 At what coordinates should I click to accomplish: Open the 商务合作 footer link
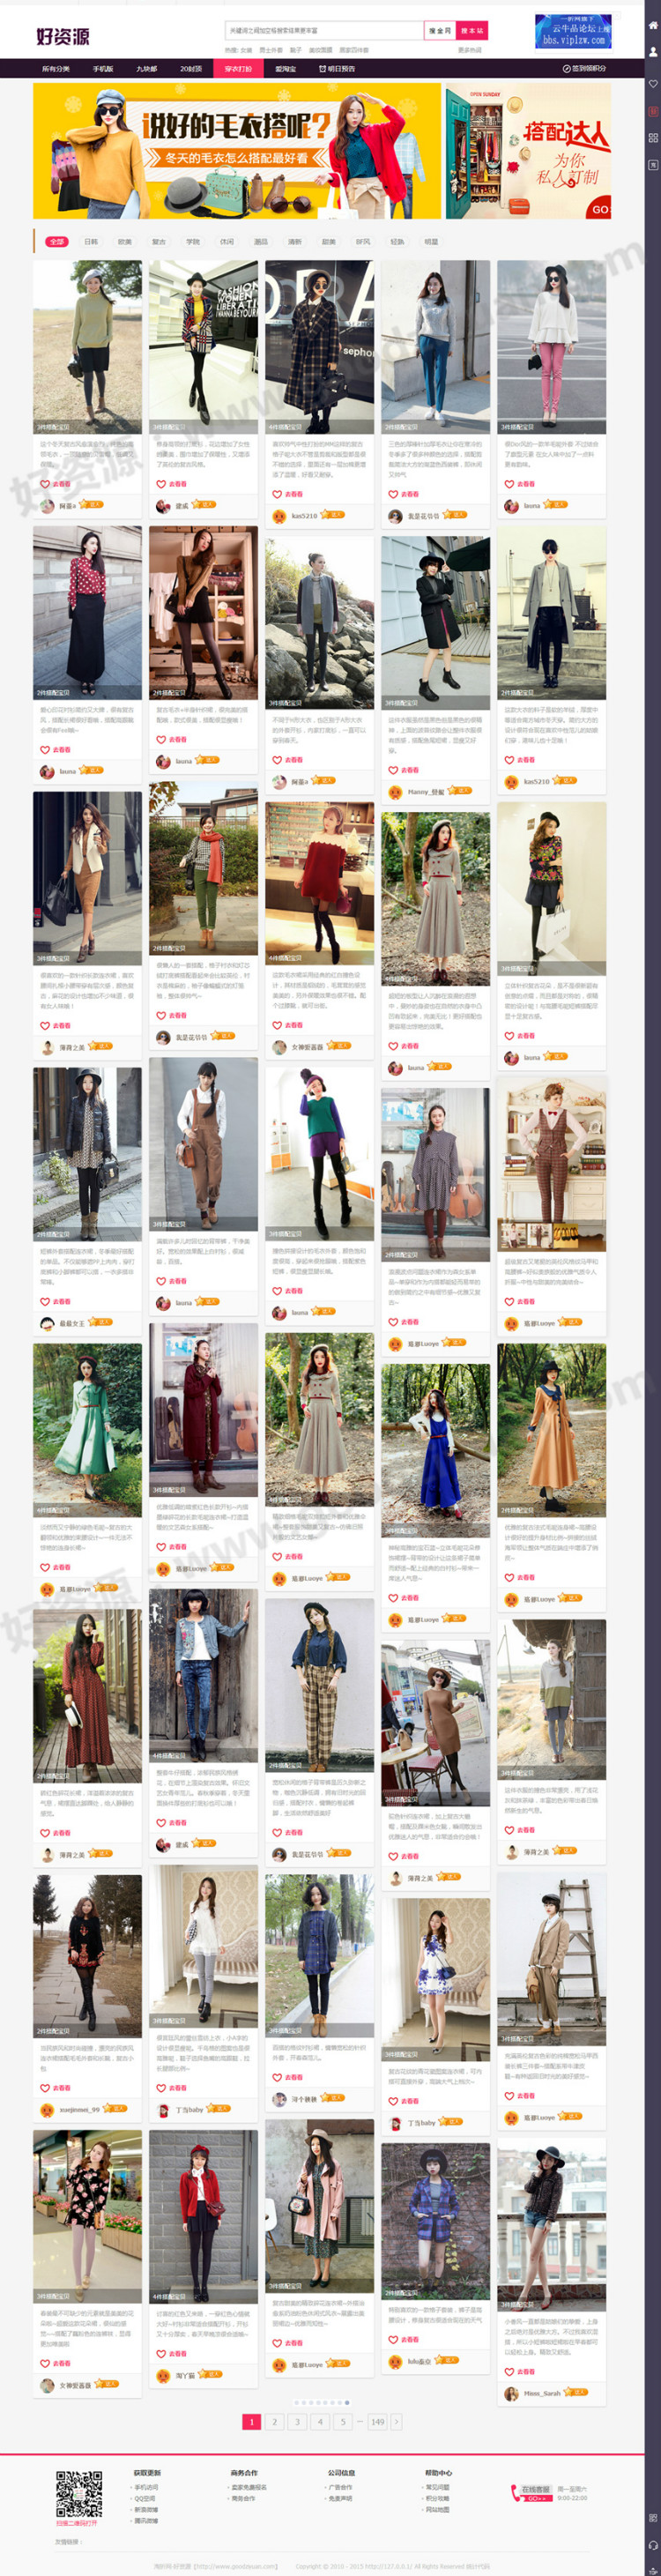[x=242, y=2498]
